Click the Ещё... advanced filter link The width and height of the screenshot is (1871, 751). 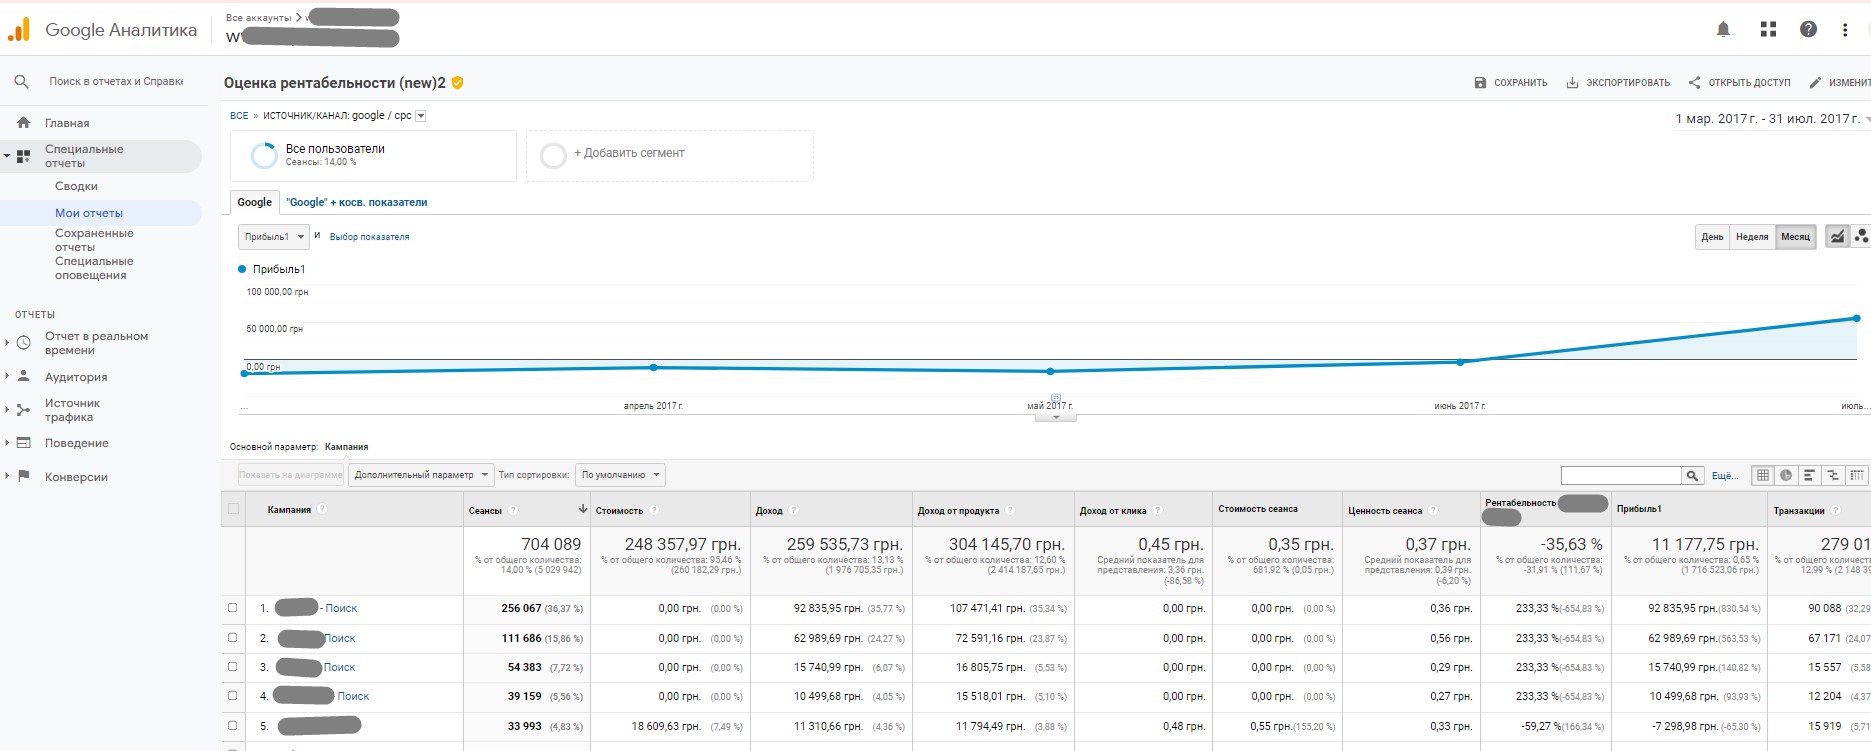[1725, 476]
